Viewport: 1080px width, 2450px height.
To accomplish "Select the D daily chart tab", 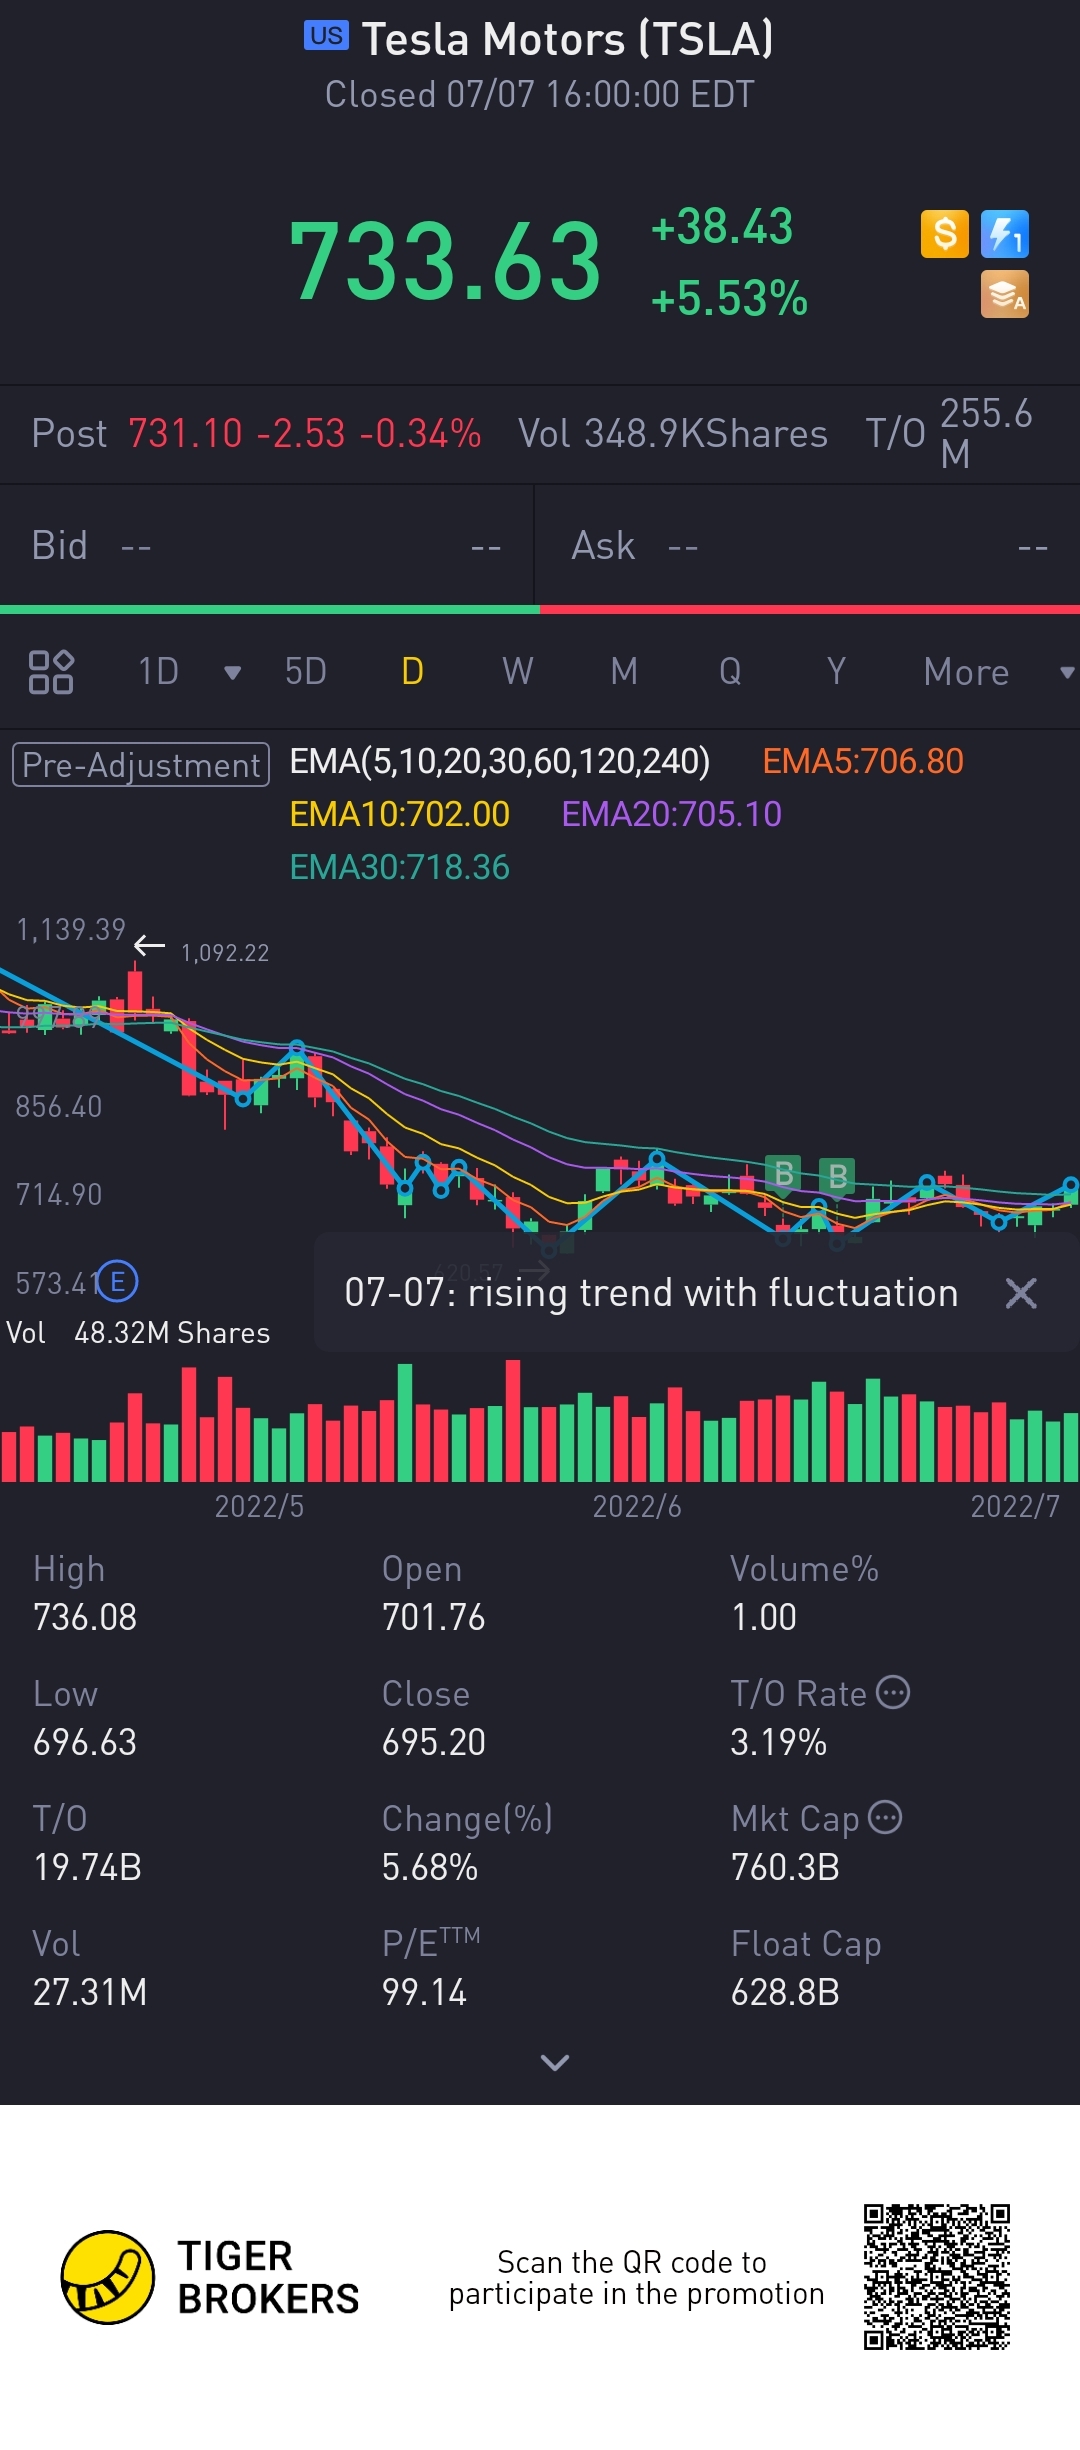I will 412,672.
